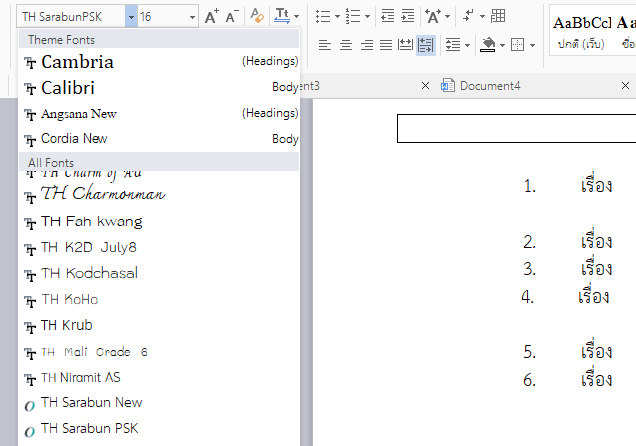Viewport: 636px width, 446px height.
Task: Expand the line spacing dropdown arrow
Action: [467, 45]
